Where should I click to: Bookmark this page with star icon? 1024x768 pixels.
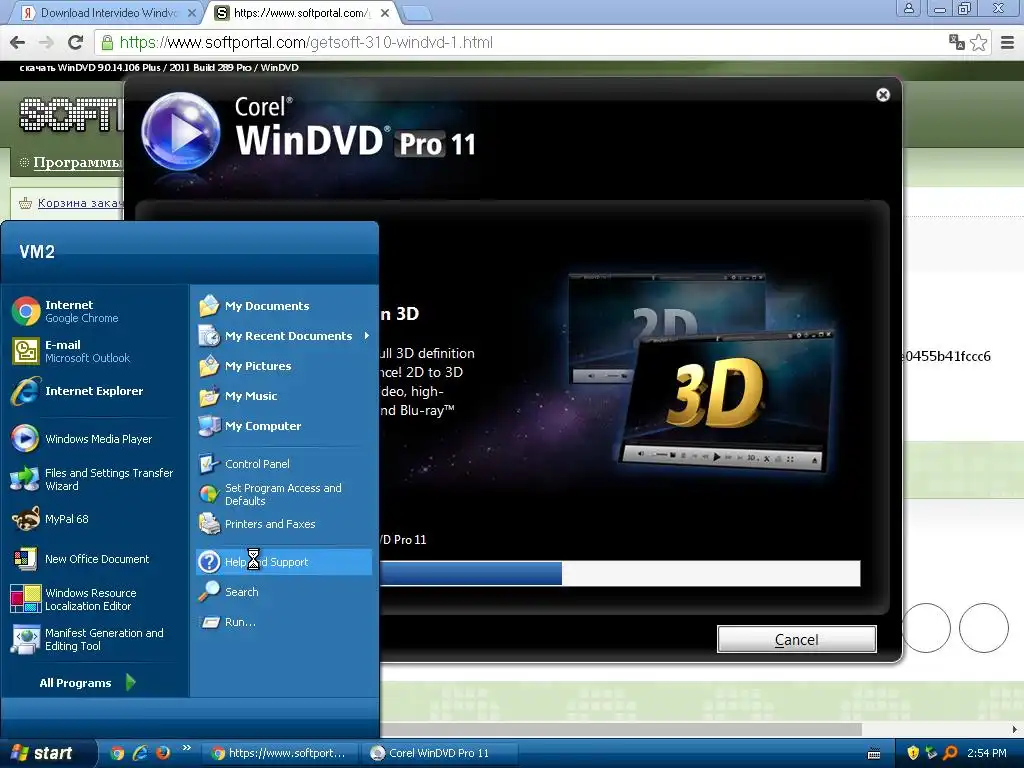[x=978, y=42]
